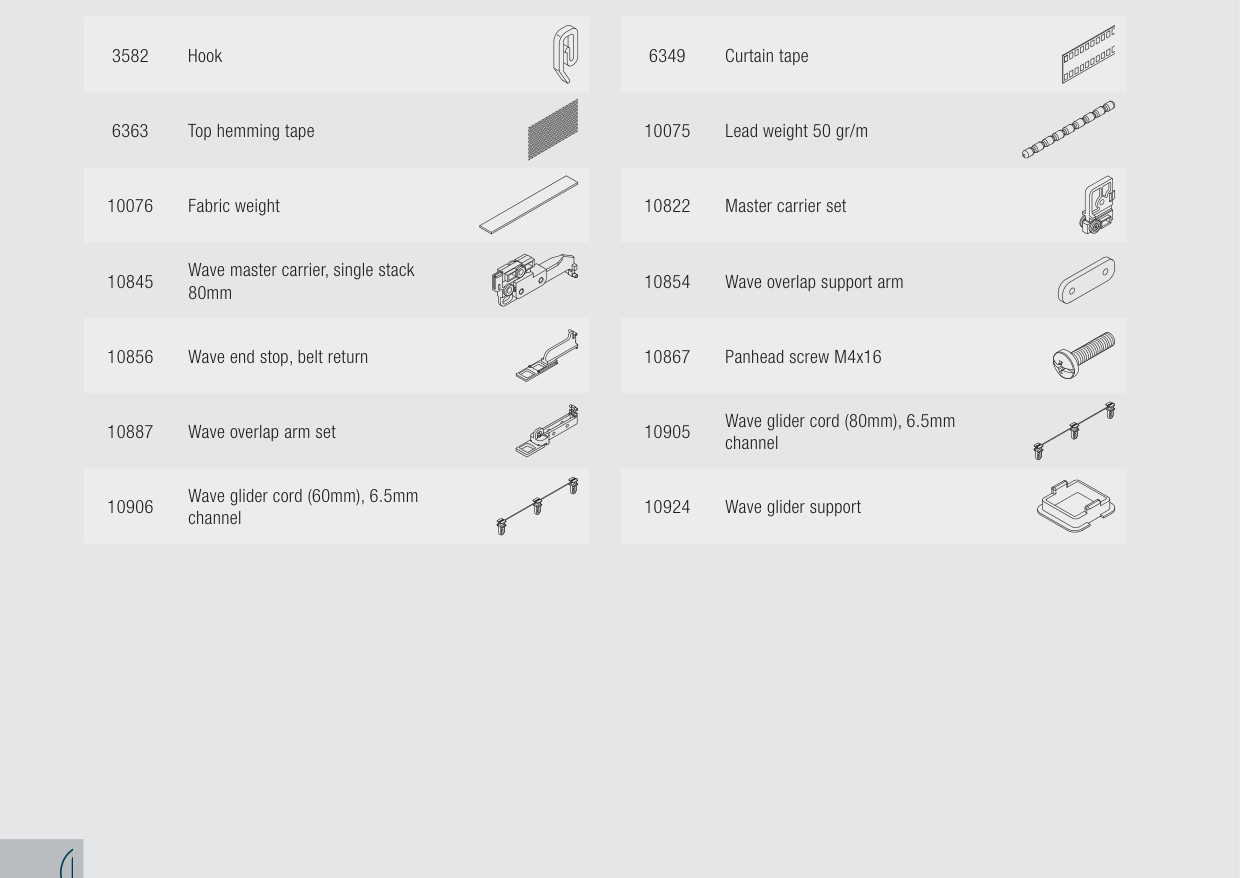Select the Master carrier set image

point(1097,205)
